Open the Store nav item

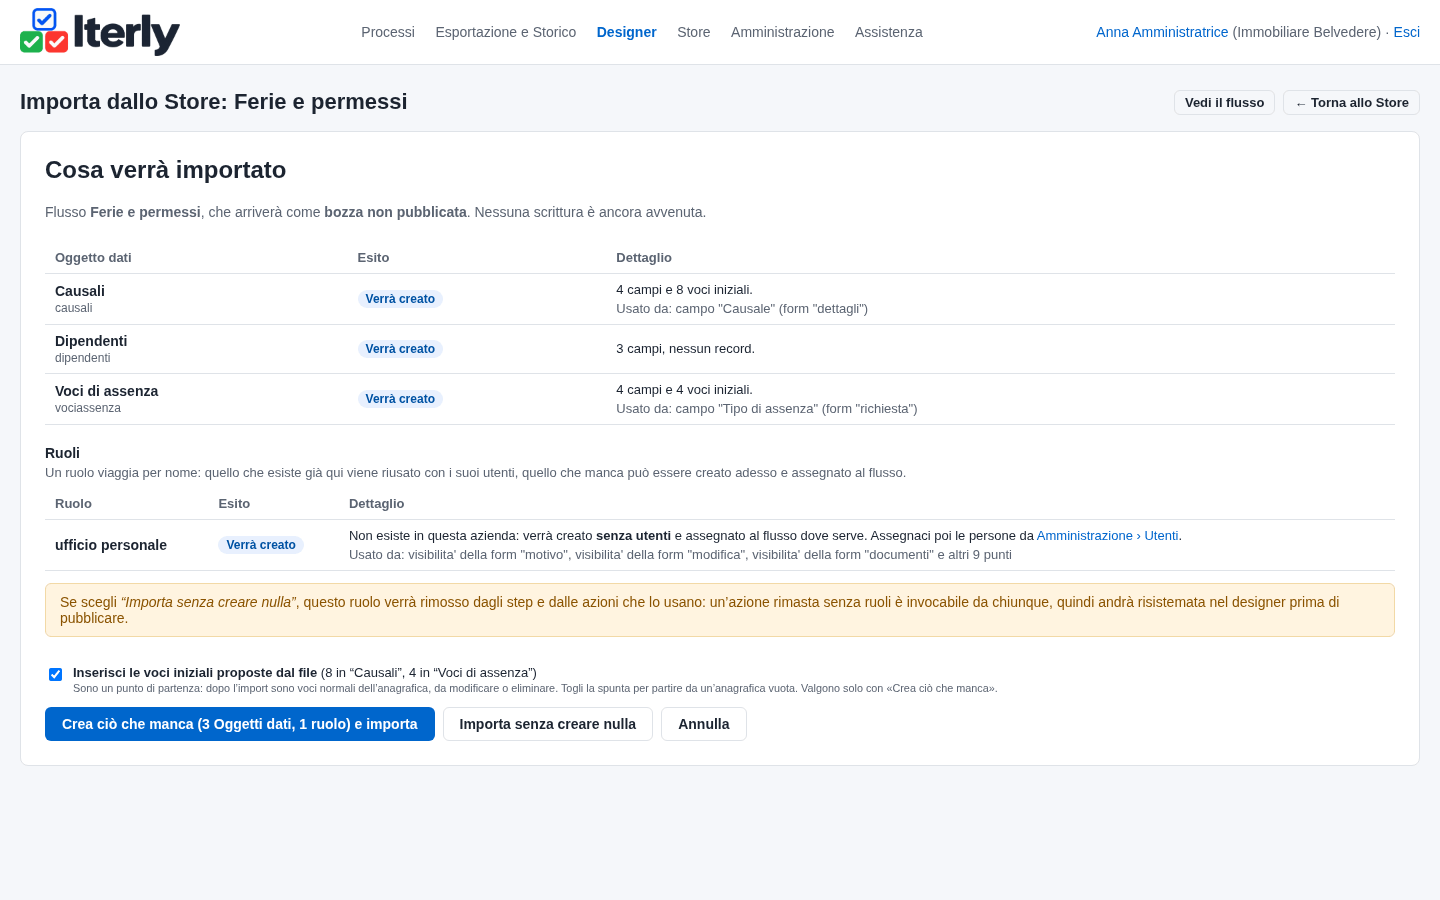(x=694, y=32)
